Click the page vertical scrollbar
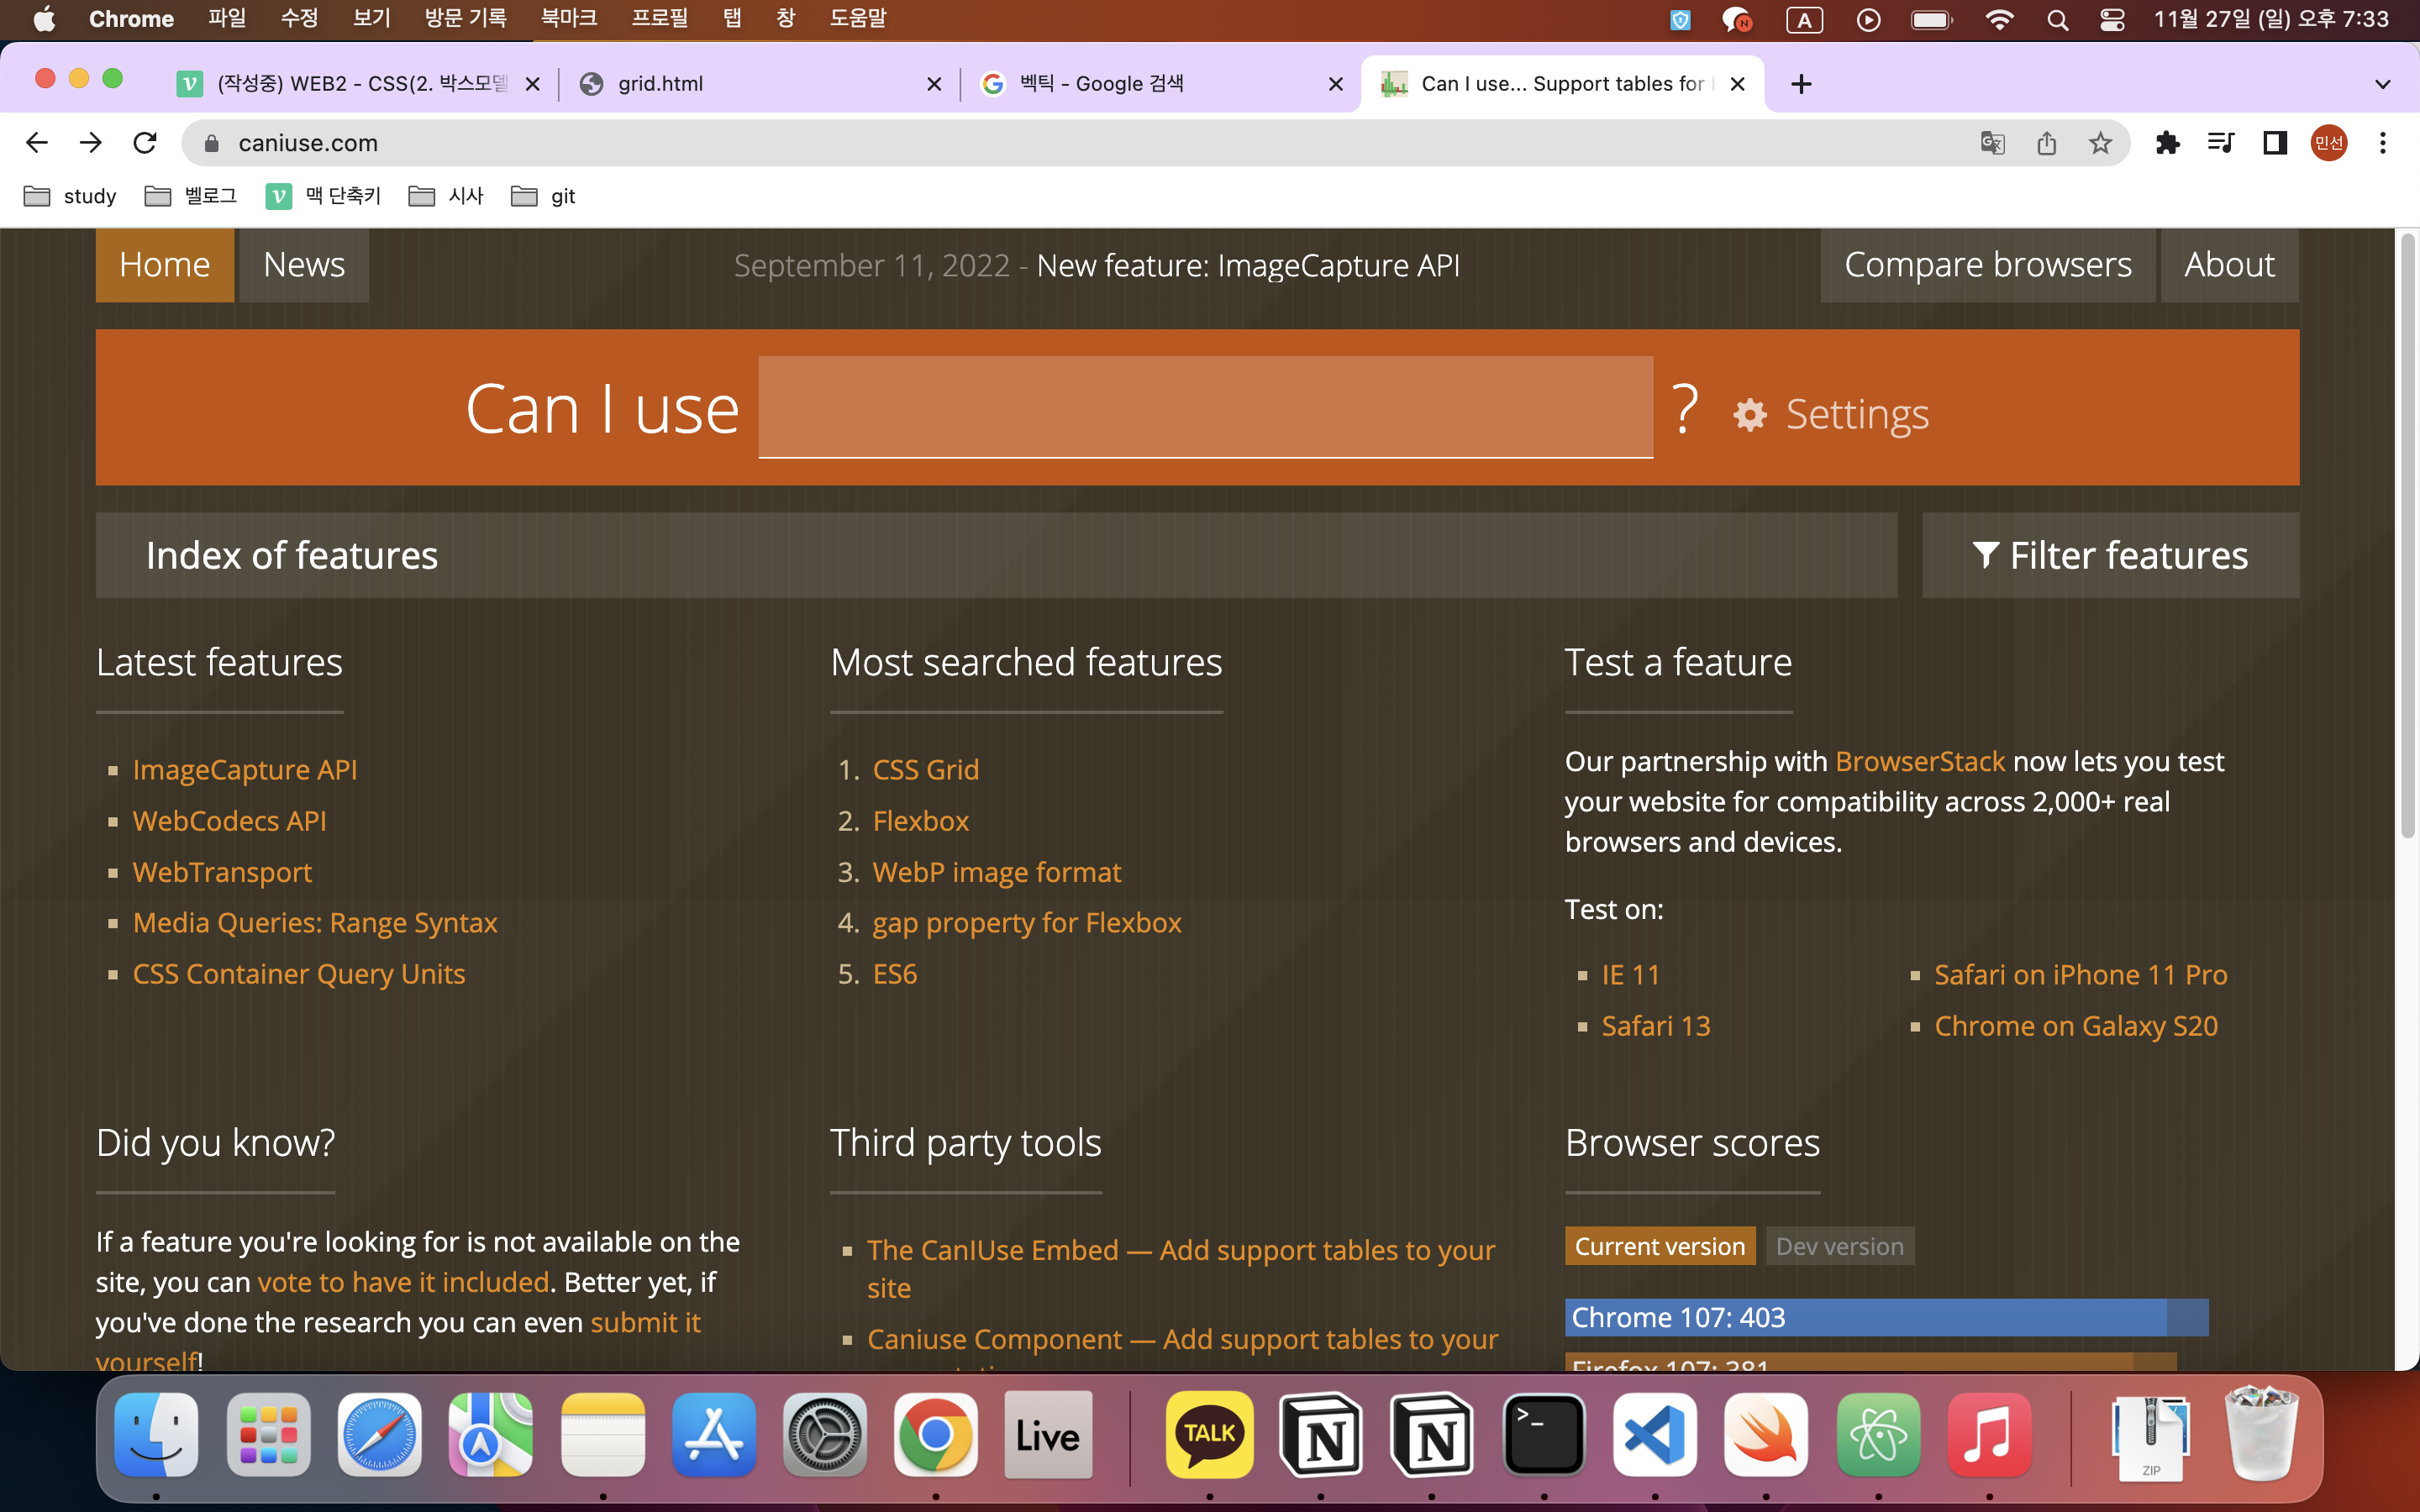2420x1512 pixels. (x=2408, y=535)
